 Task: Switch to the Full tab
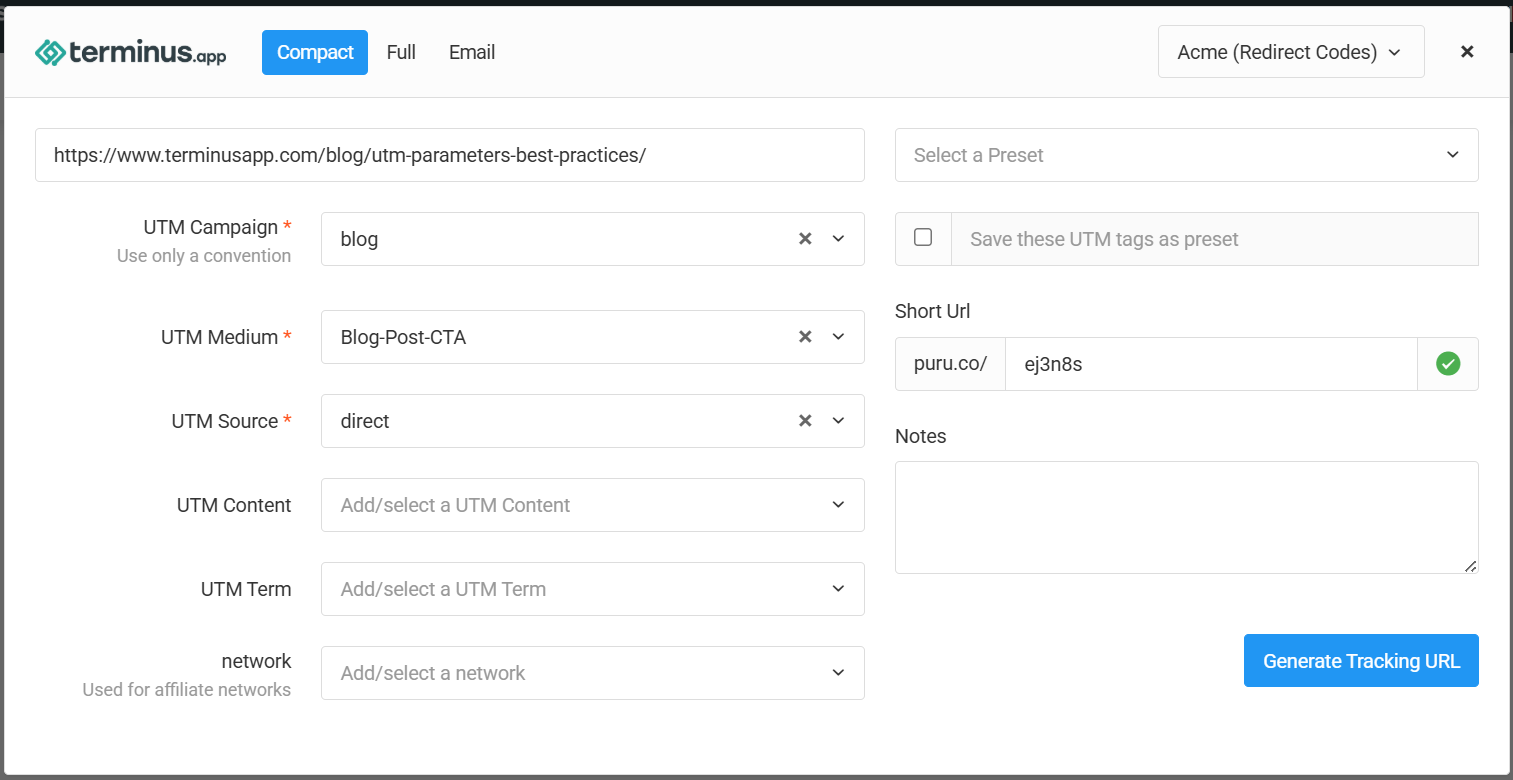click(x=401, y=52)
